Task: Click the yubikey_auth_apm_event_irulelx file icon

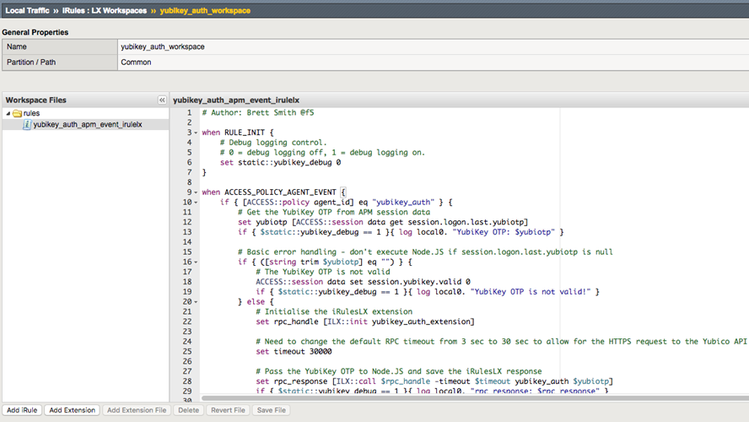Action: click(x=27, y=125)
